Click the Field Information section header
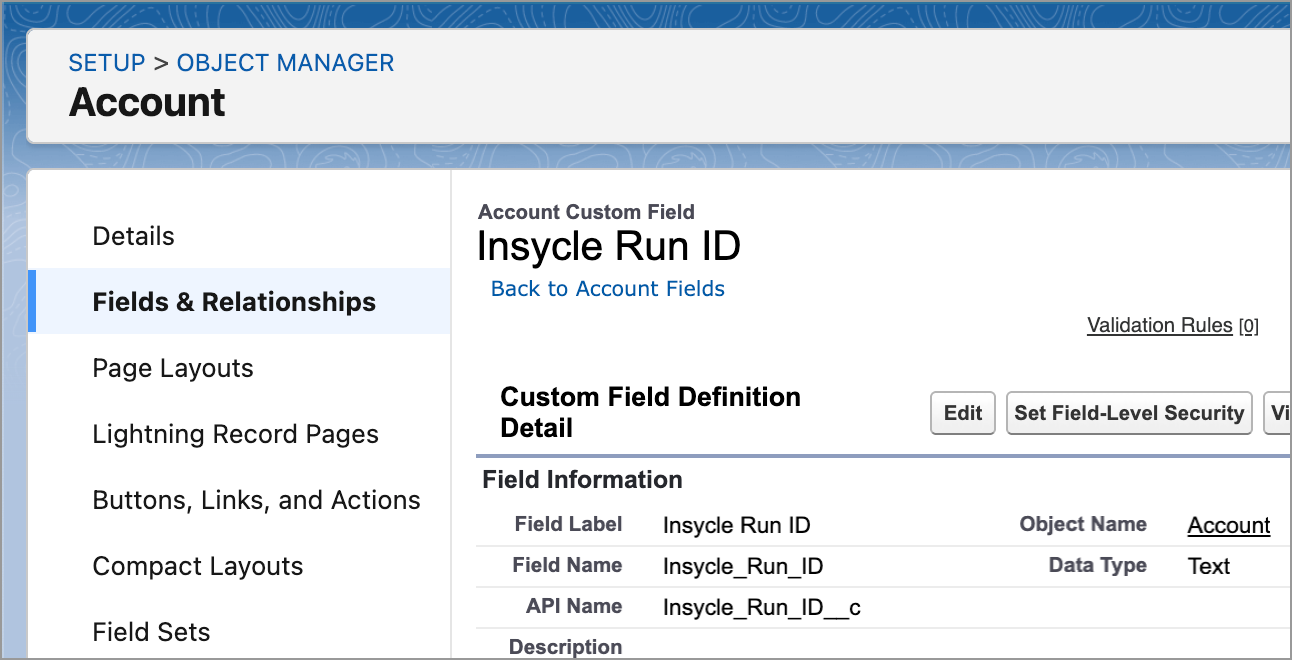The width and height of the screenshot is (1292, 660). click(x=583, y=480)
